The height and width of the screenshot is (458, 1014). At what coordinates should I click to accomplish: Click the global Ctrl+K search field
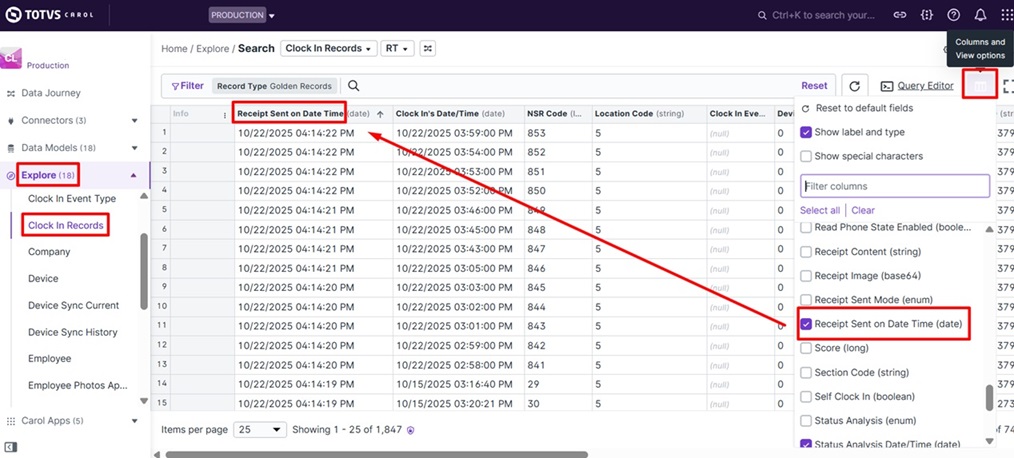816,15
